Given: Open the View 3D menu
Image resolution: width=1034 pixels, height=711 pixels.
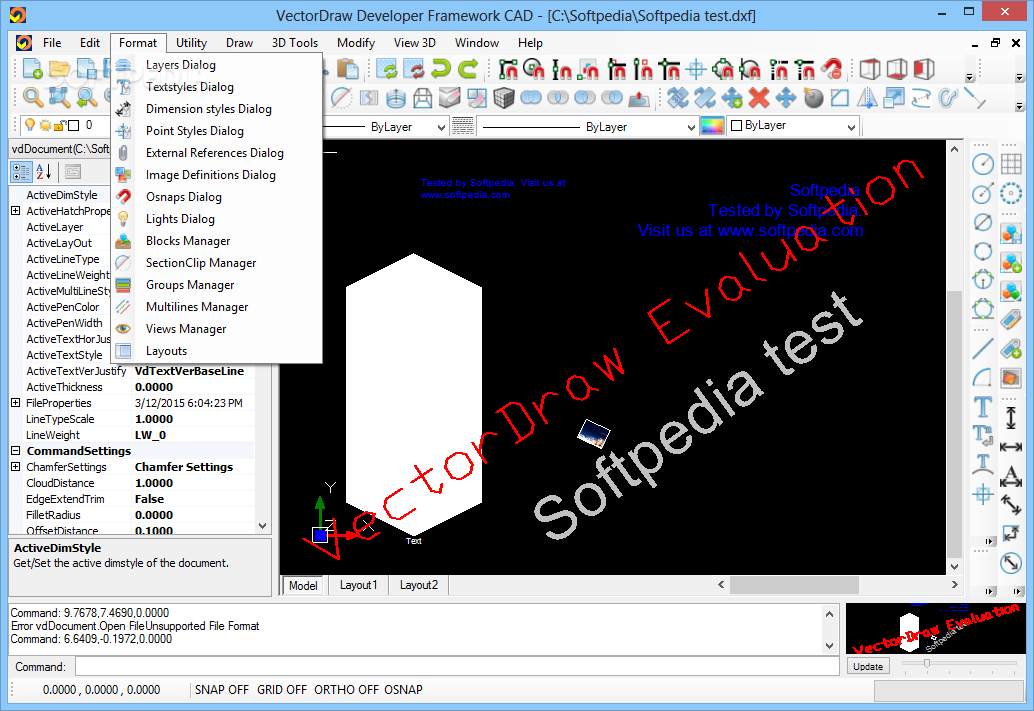Looking at the screenshot, I should [415, 43].
